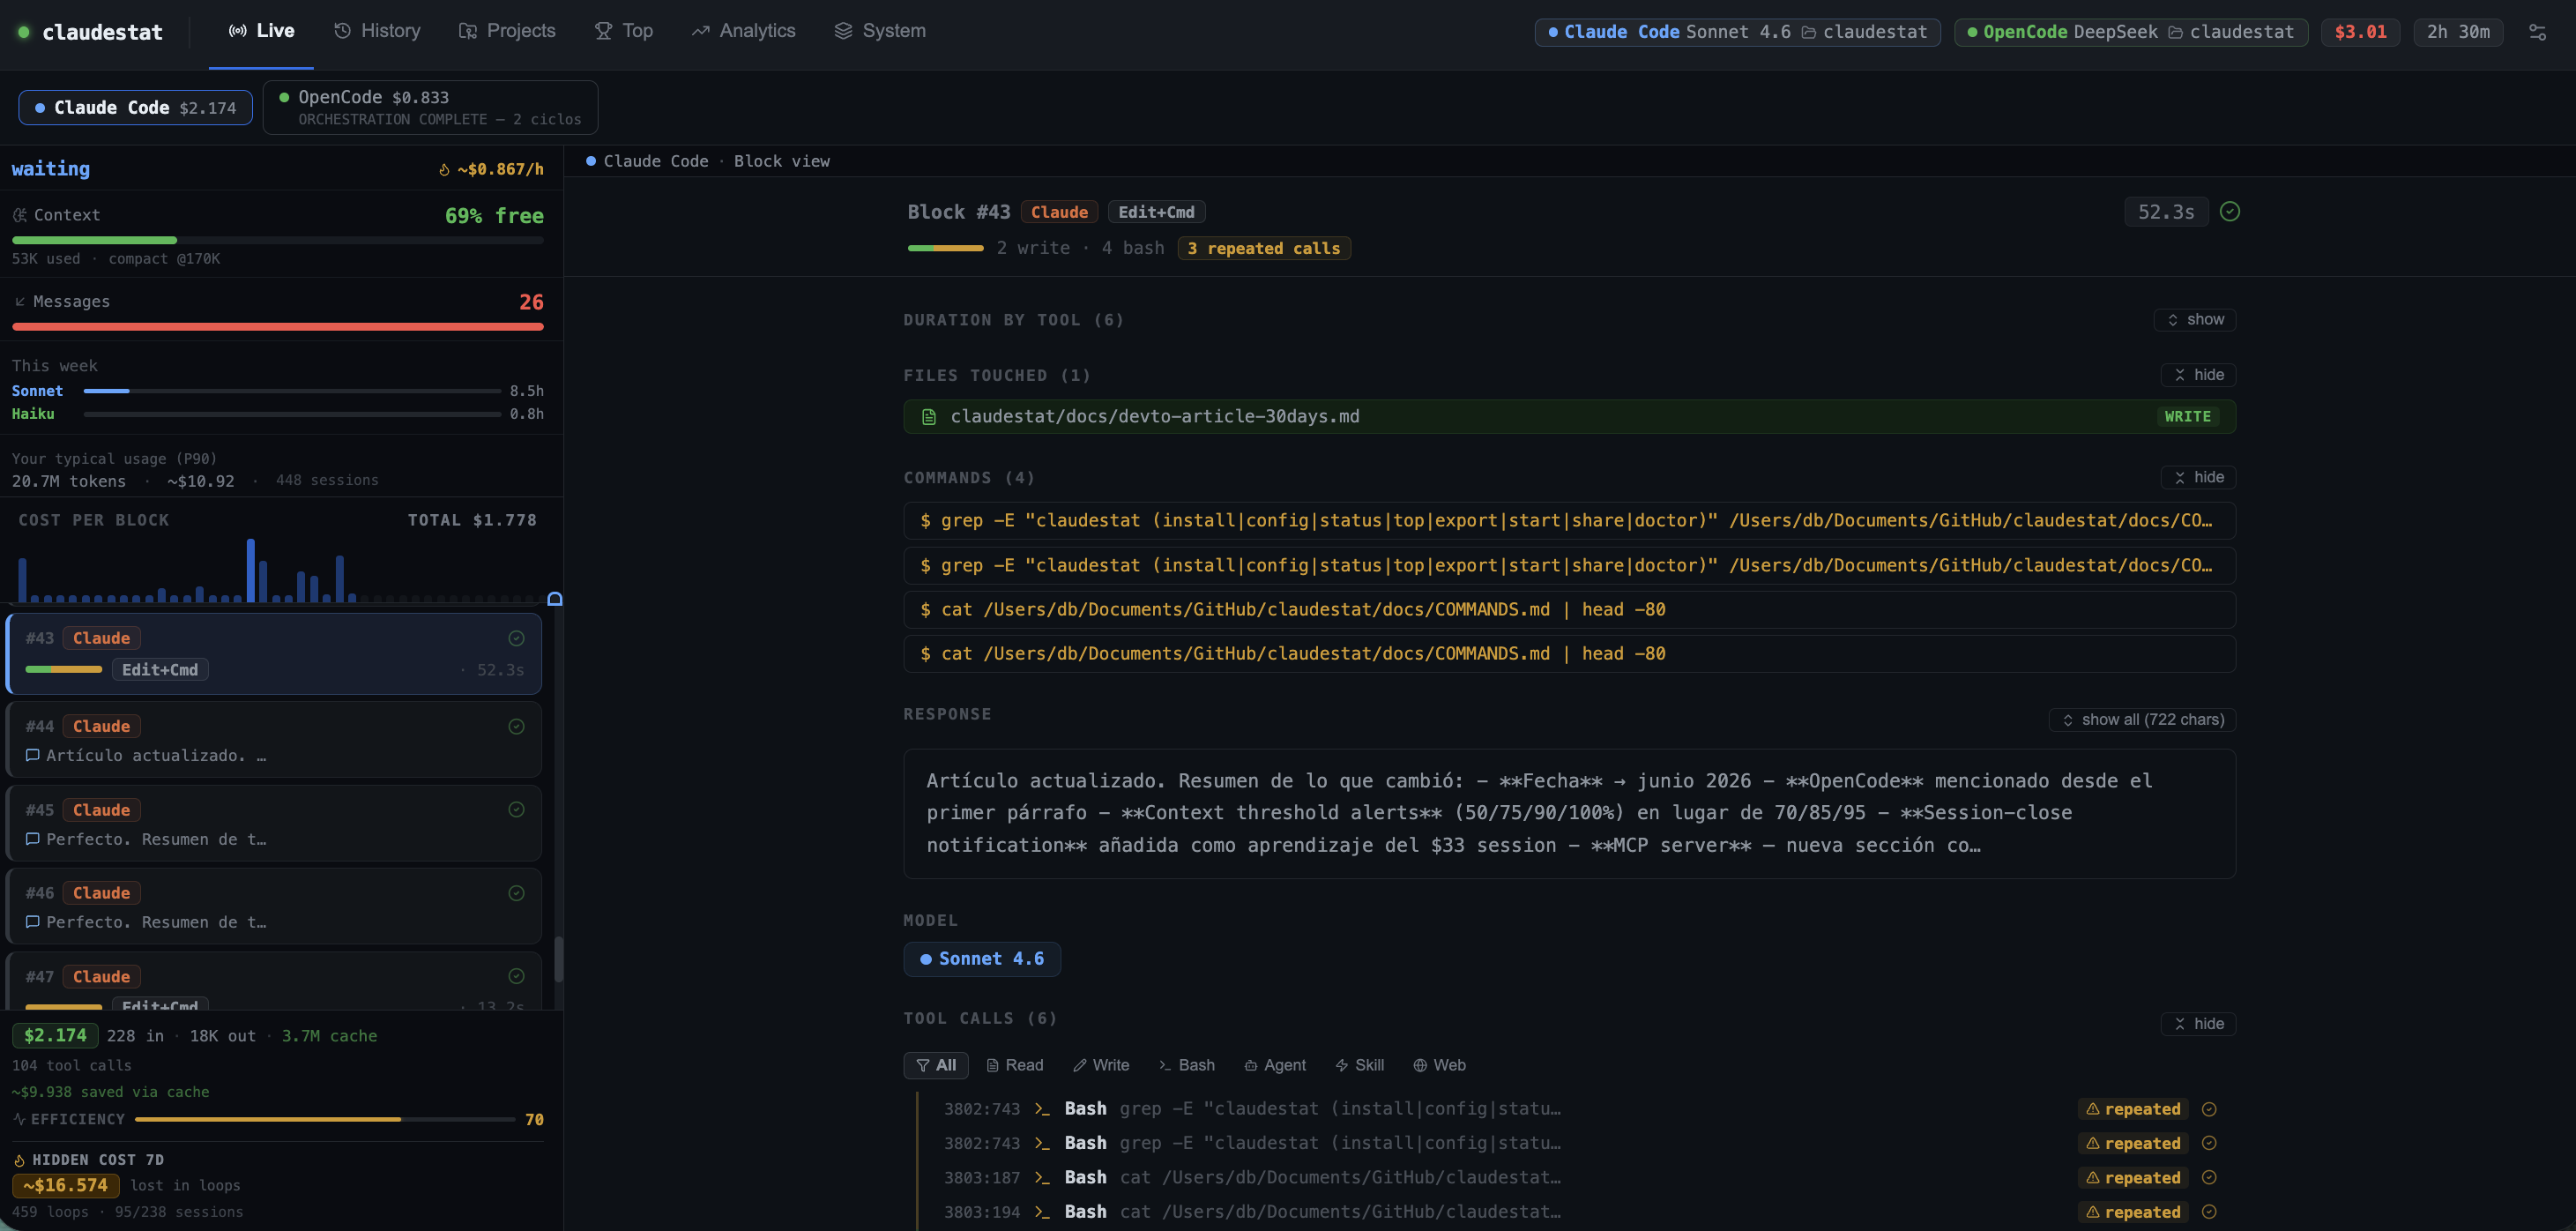
Task: Click check icon on first Bash grep call
Action: (x=2210, y=1109)
